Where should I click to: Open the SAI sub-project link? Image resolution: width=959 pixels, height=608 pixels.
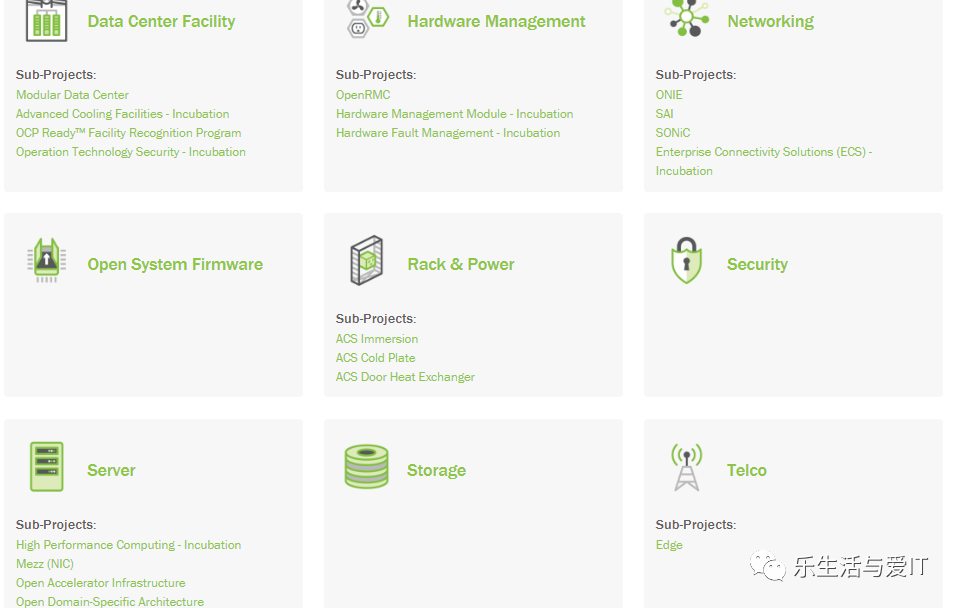(664, 114)
